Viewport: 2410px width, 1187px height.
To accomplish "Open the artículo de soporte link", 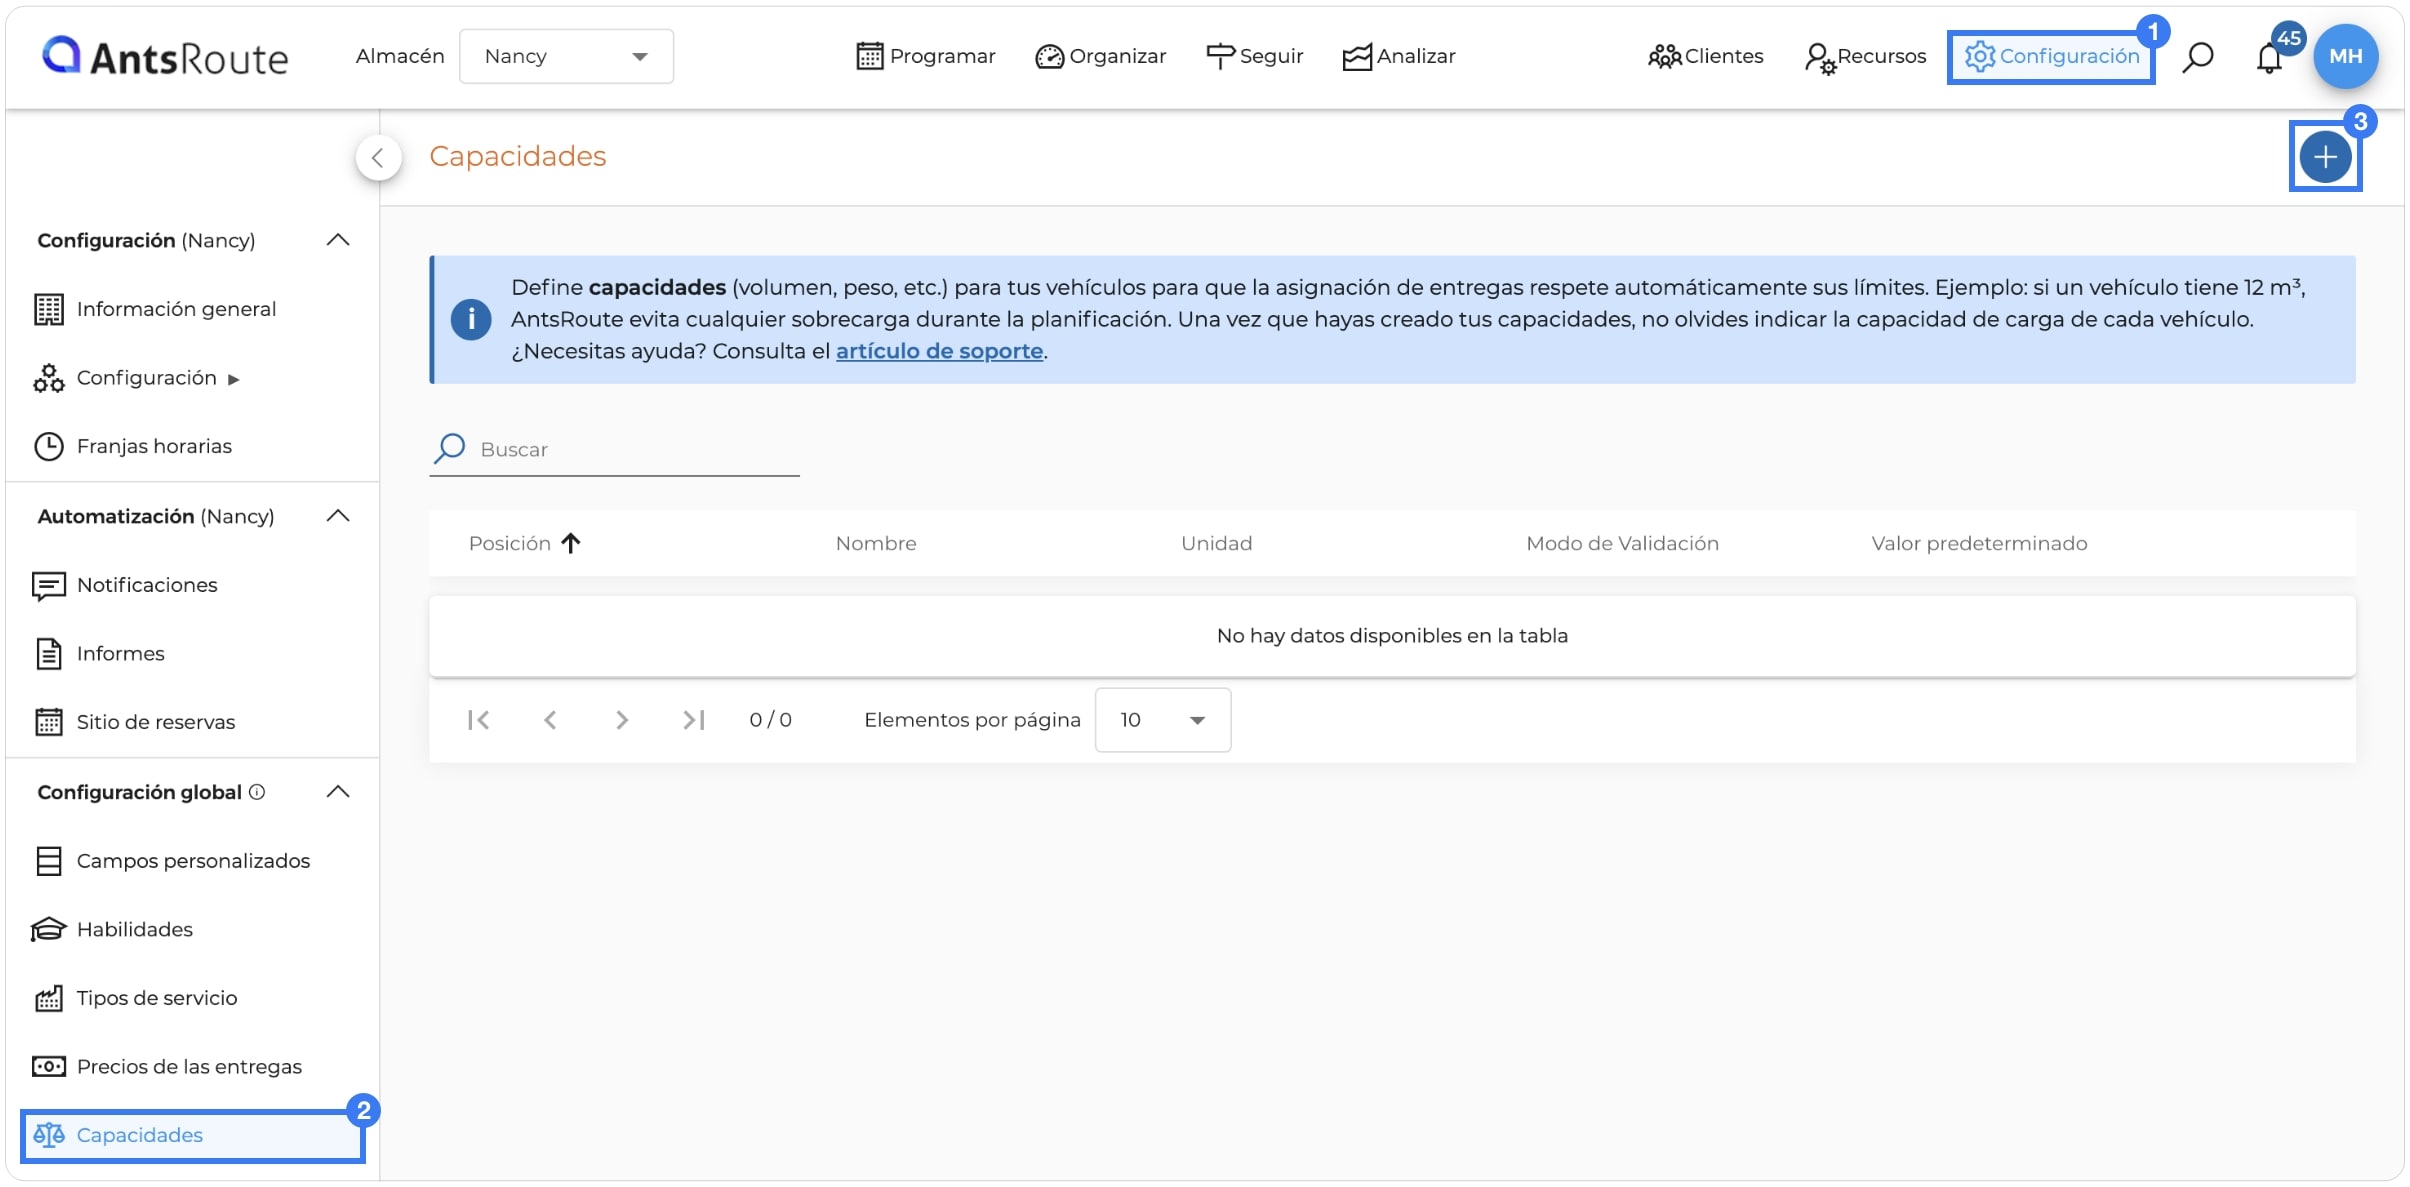I will 939,351.
